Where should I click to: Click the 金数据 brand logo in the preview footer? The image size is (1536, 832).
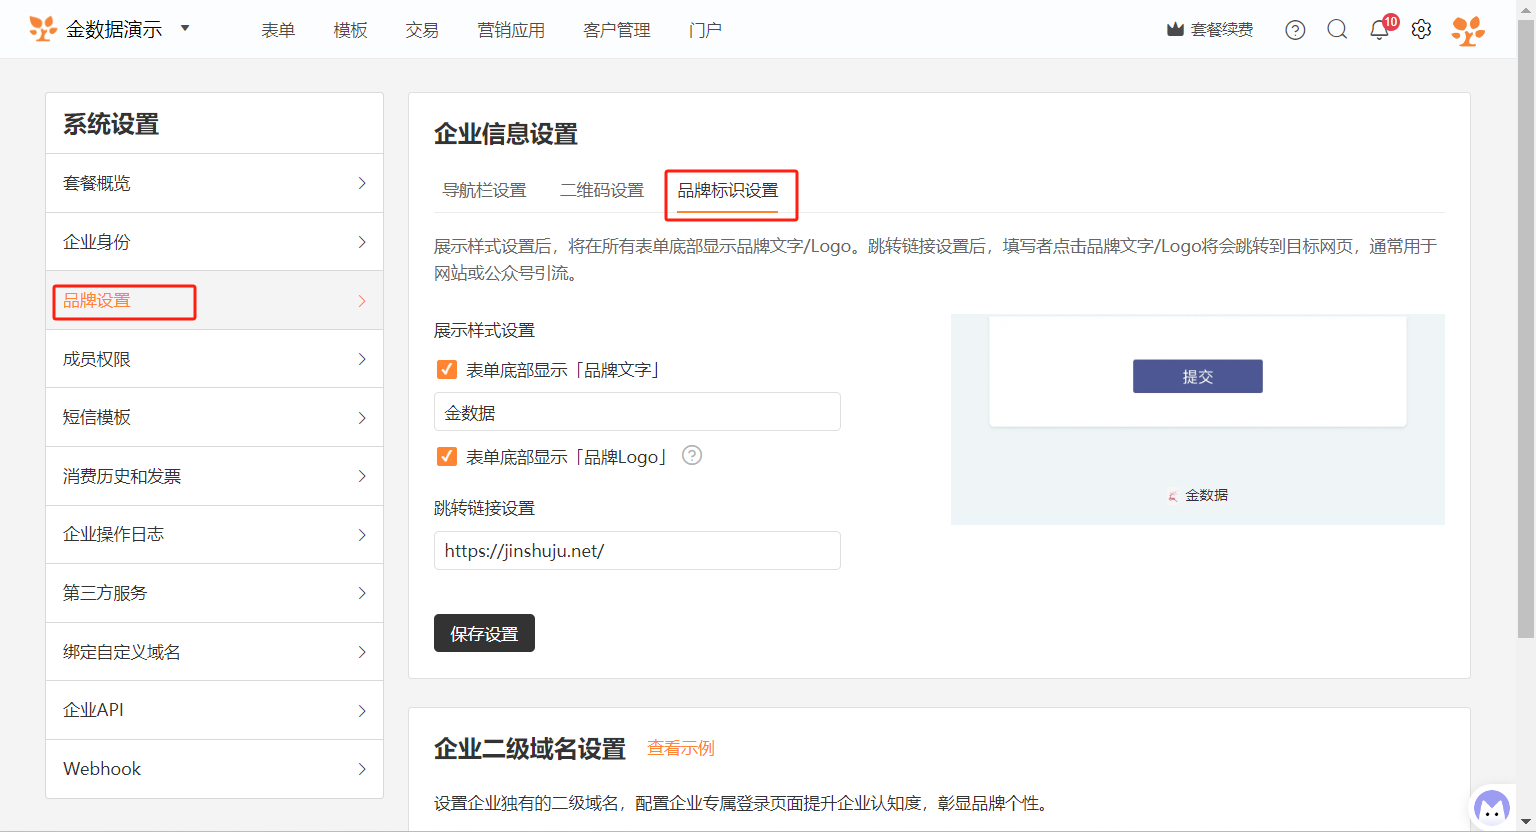click(x=1173, y=495)
